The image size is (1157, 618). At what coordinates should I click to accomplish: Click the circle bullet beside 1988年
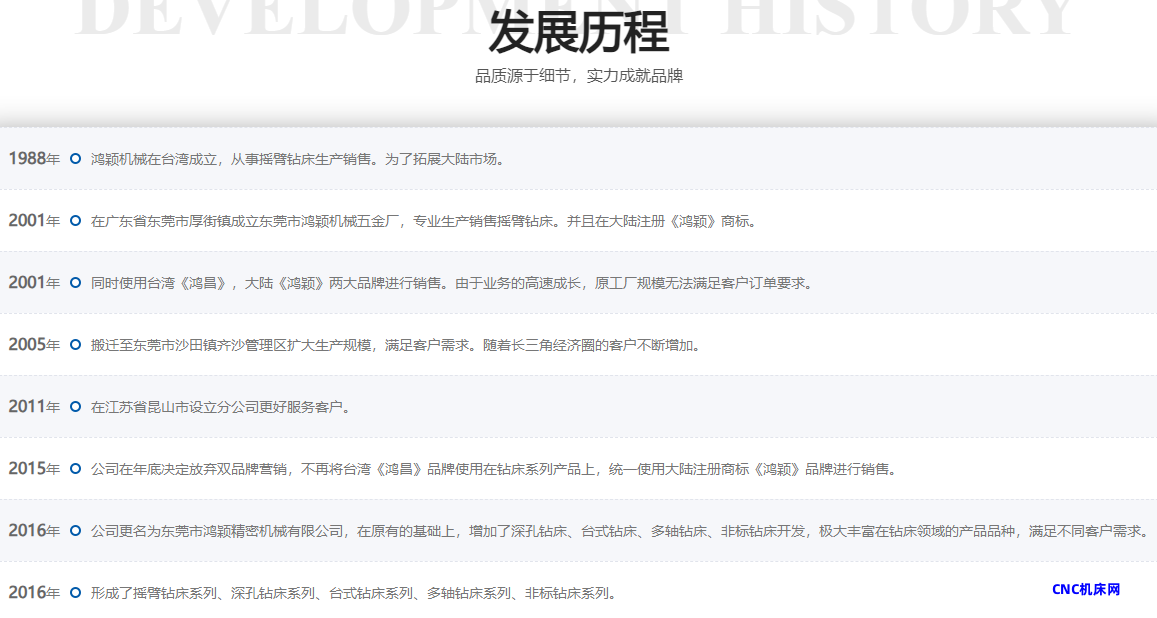(75, 159)
